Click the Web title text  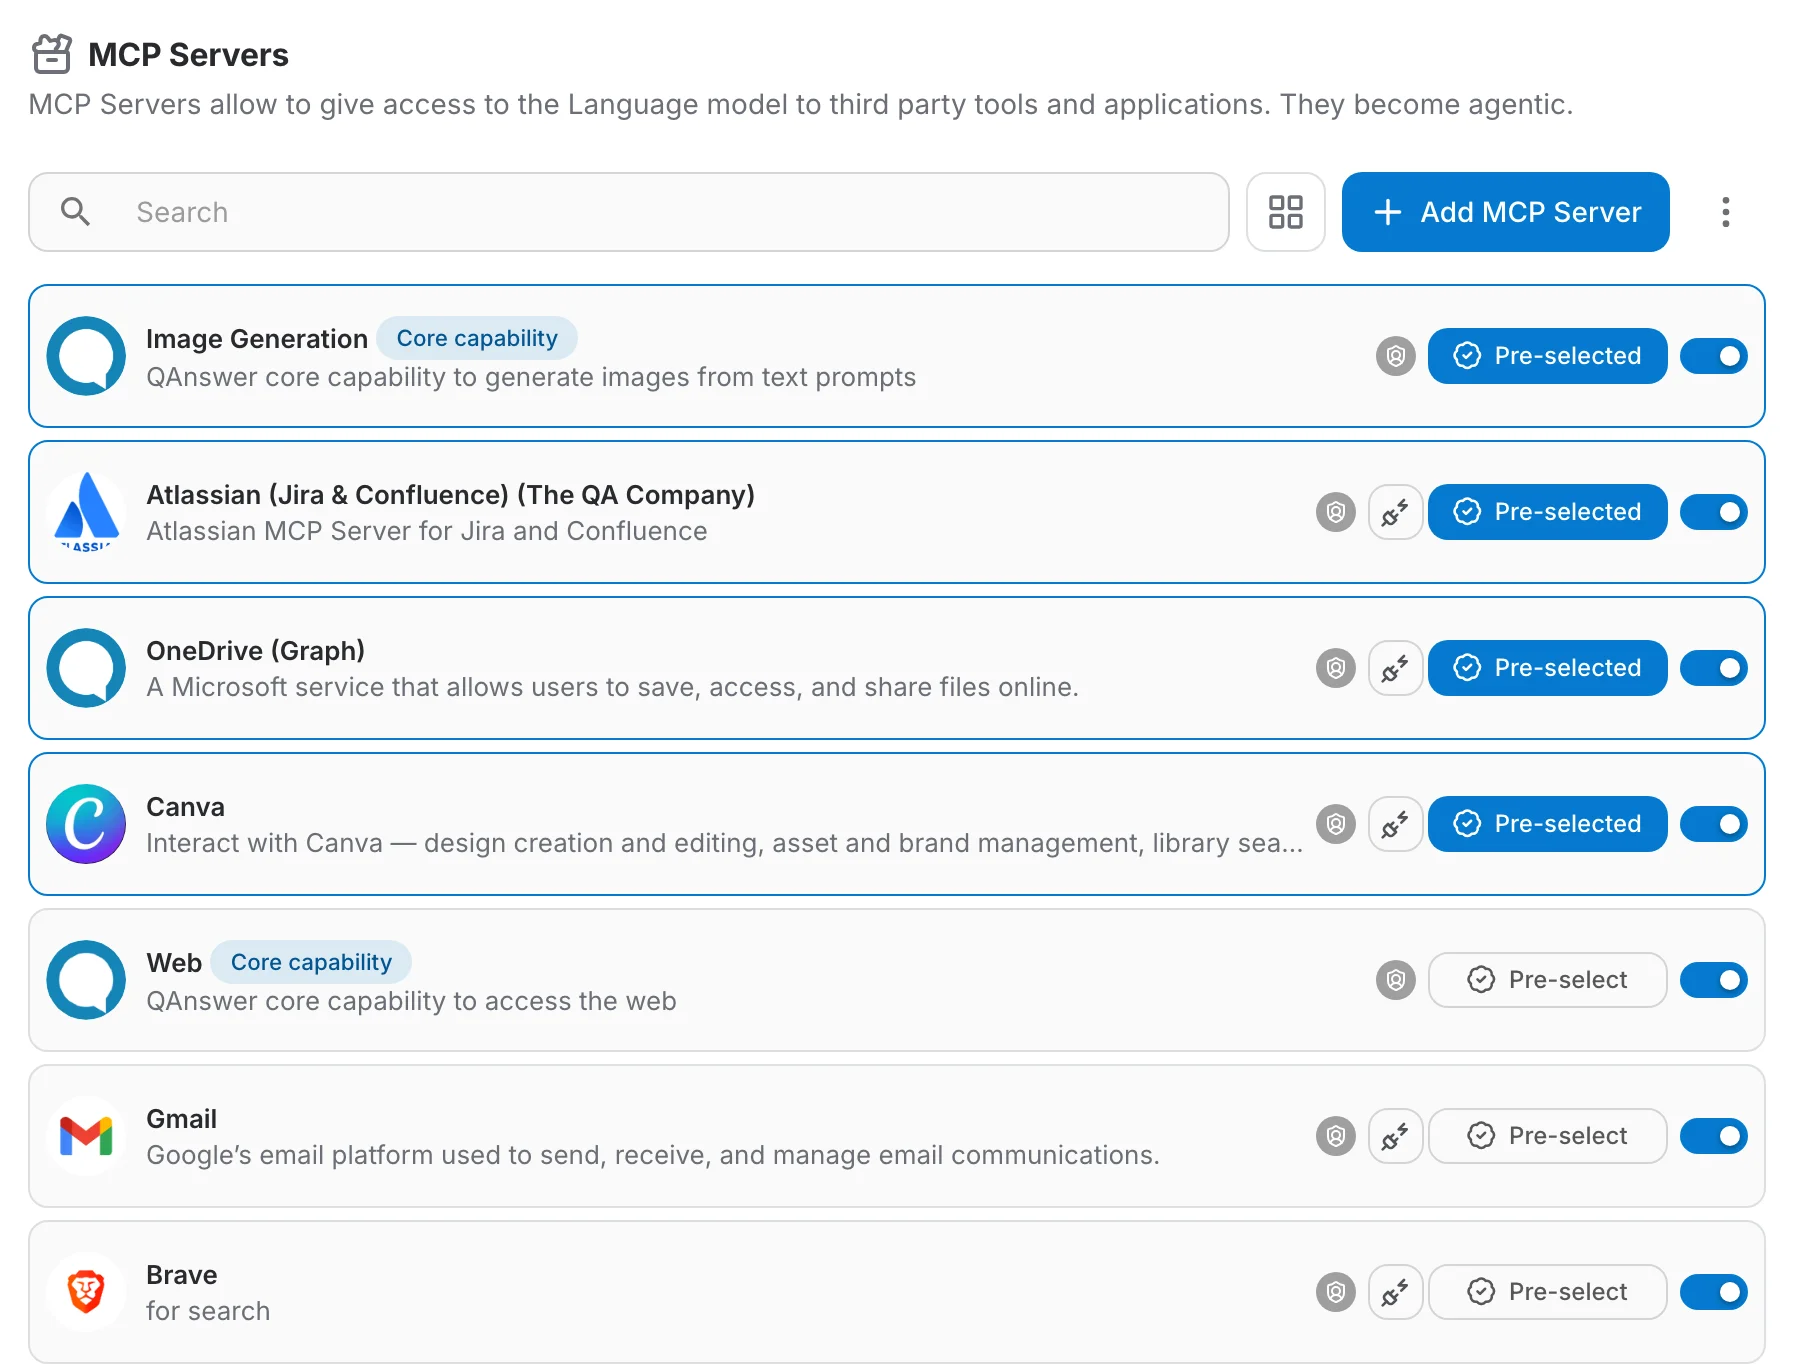[174, 963]
